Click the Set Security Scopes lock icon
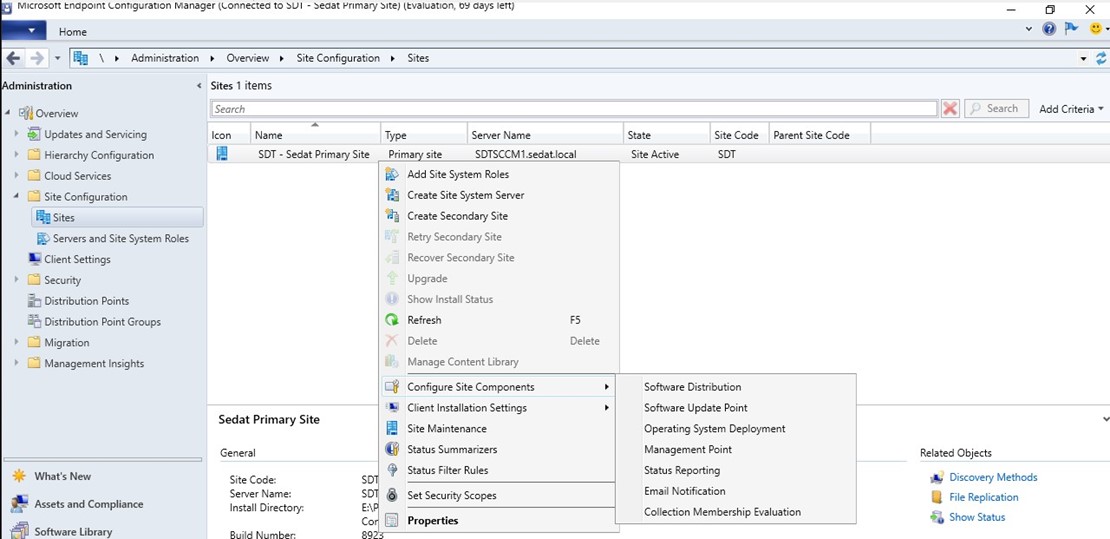This screenshot has width=1110, height=539. point(392,496)
